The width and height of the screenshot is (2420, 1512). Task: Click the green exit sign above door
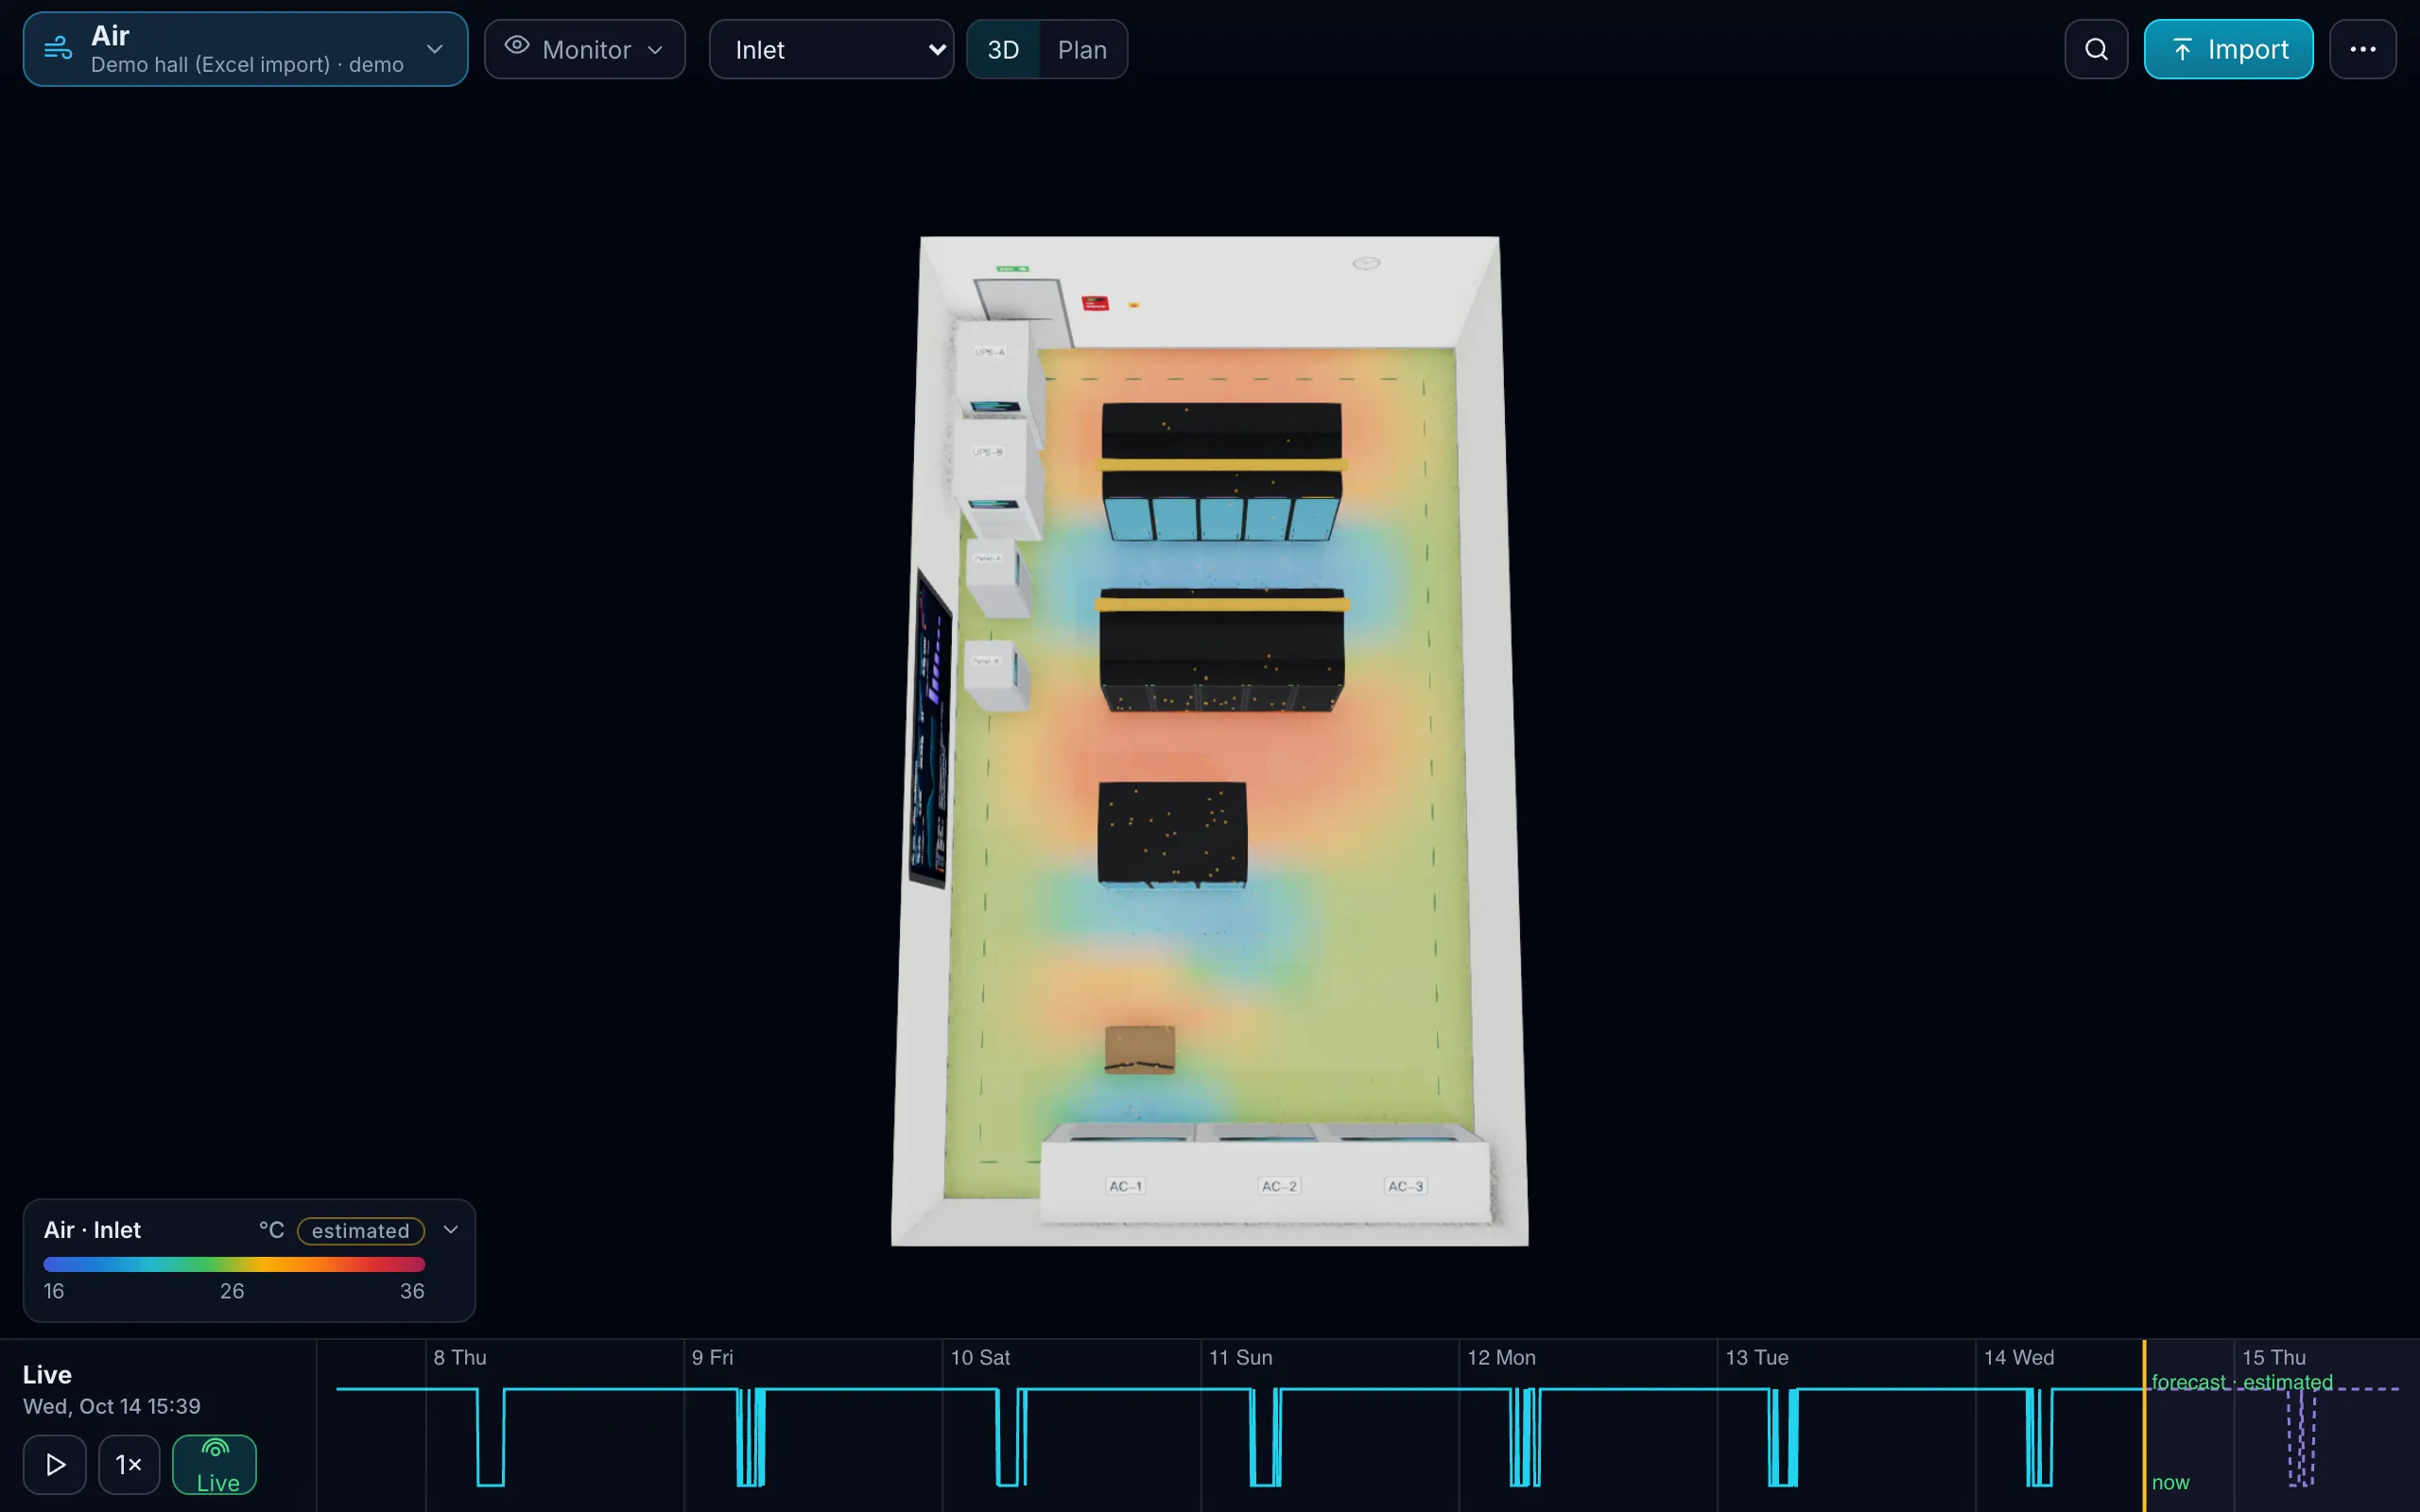(x=1012, y=269)
